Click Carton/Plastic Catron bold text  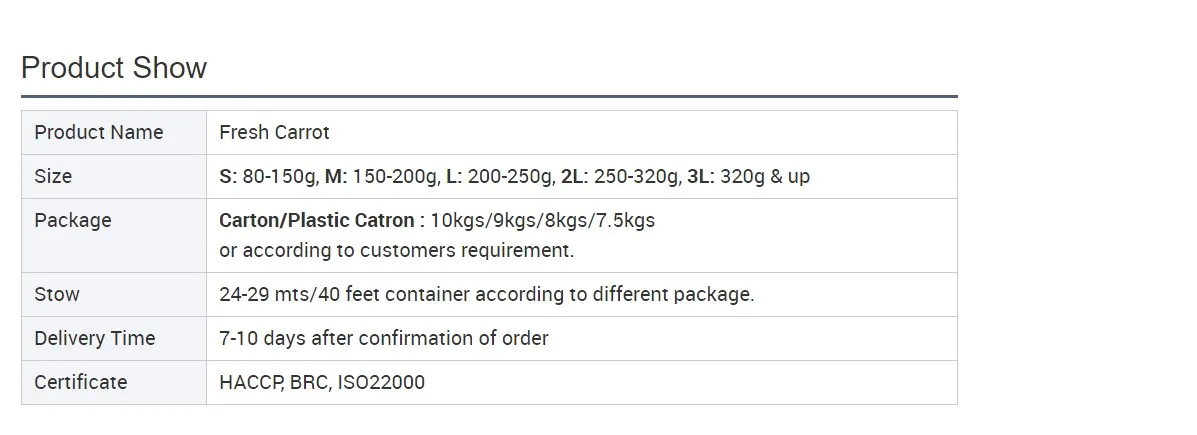[316, 220]
